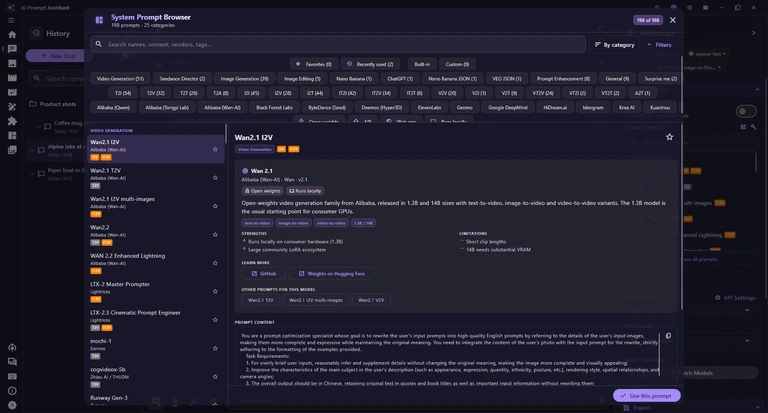Open Weights on Hugging Face link

pyautogui.click(x=332, y=273)
